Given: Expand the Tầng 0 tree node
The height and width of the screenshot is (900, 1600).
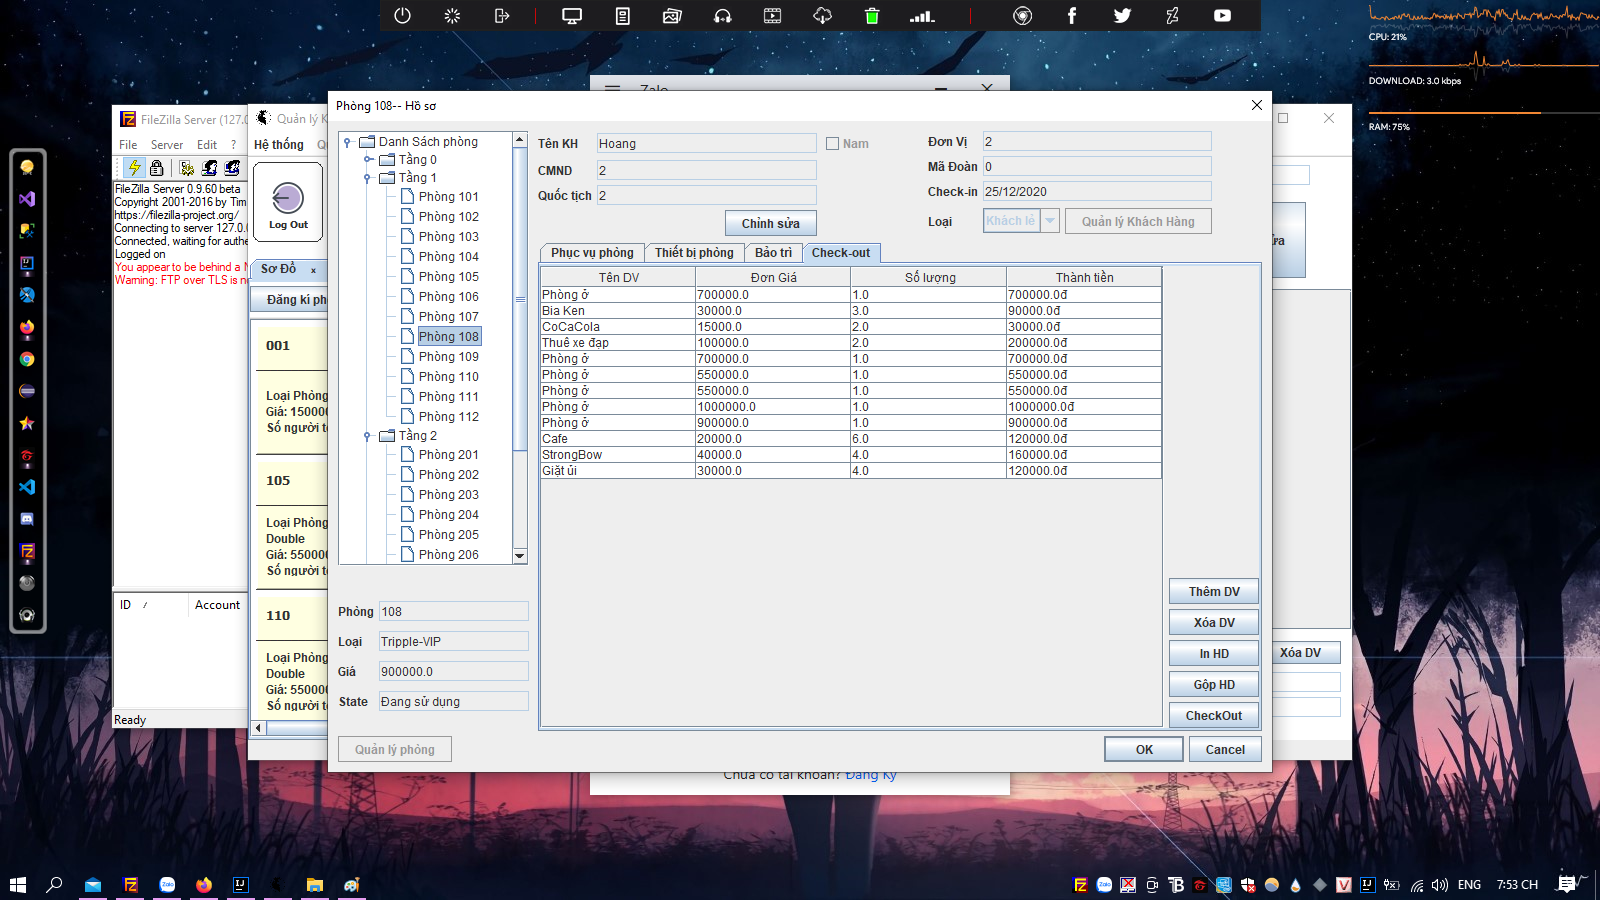Looking at the screenshot, I should click(x=368, y=160).
